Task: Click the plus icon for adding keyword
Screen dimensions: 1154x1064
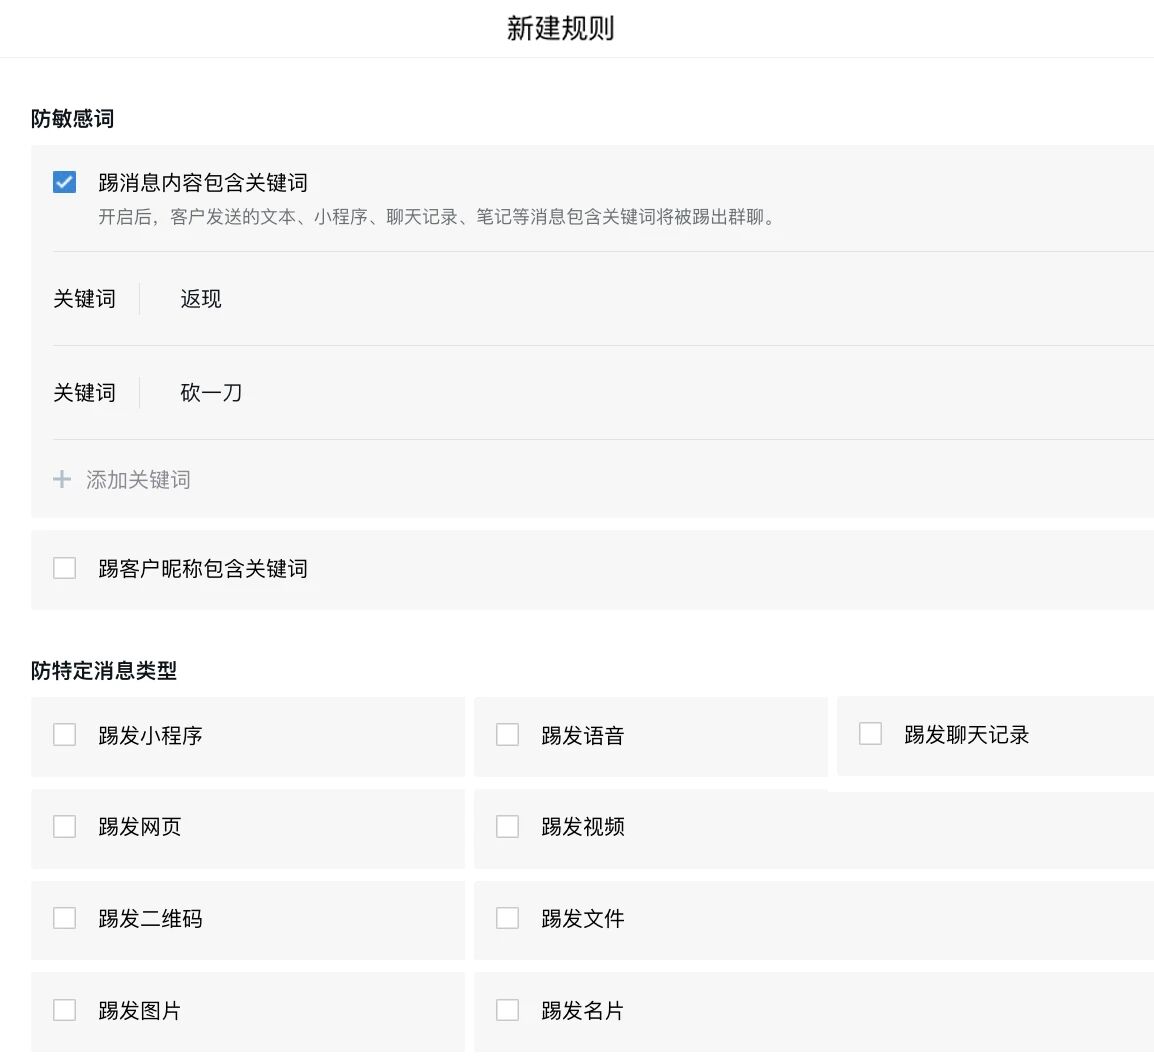Action: pyautogui.click(x=62, y=480)
